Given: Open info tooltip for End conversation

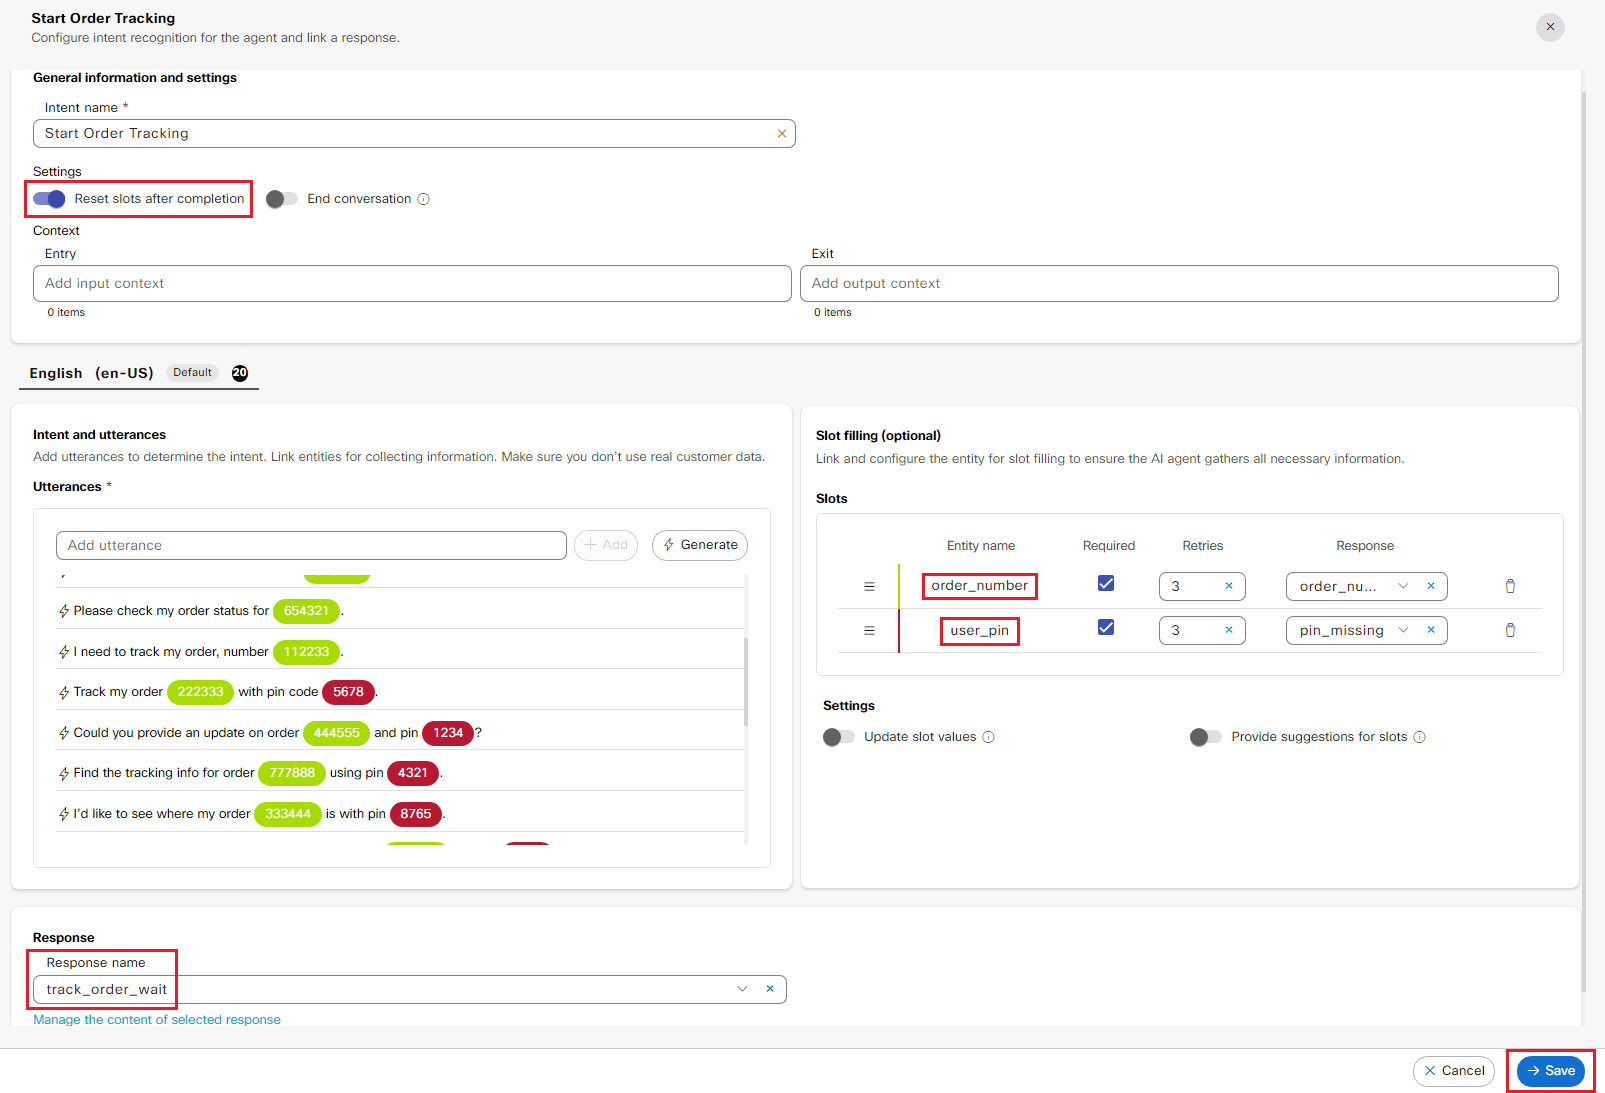Looking at the screenshot, I should pos(424,199).
